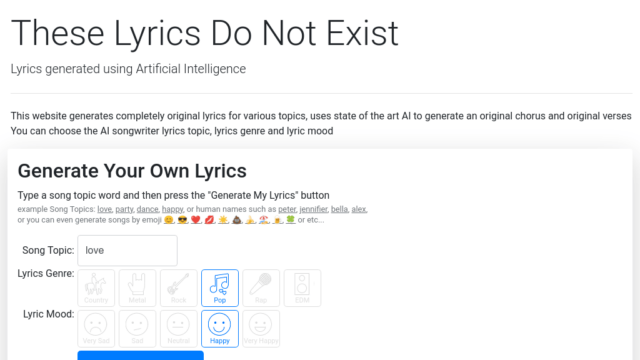Click the 'Generate Your Own Lyrics' heading

[x=132, y=171]
